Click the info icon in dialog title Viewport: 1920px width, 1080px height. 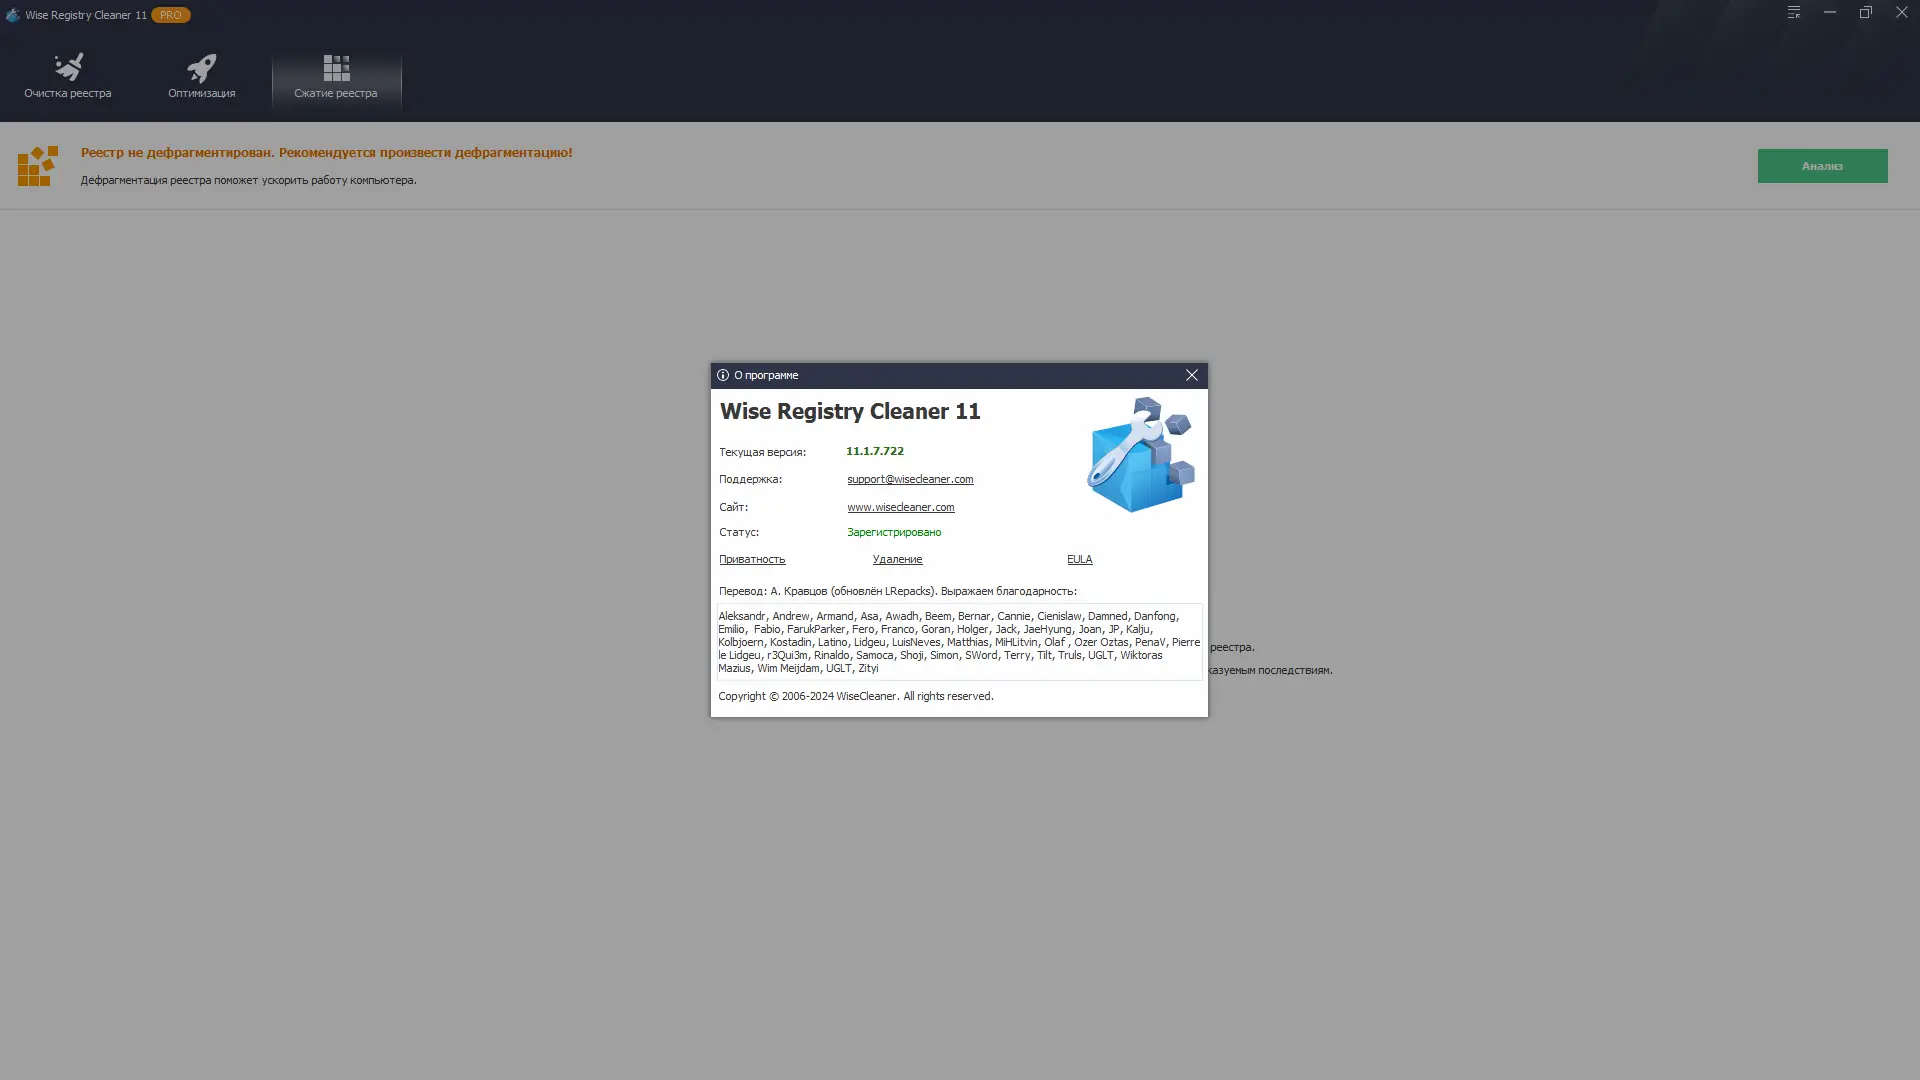723,375
